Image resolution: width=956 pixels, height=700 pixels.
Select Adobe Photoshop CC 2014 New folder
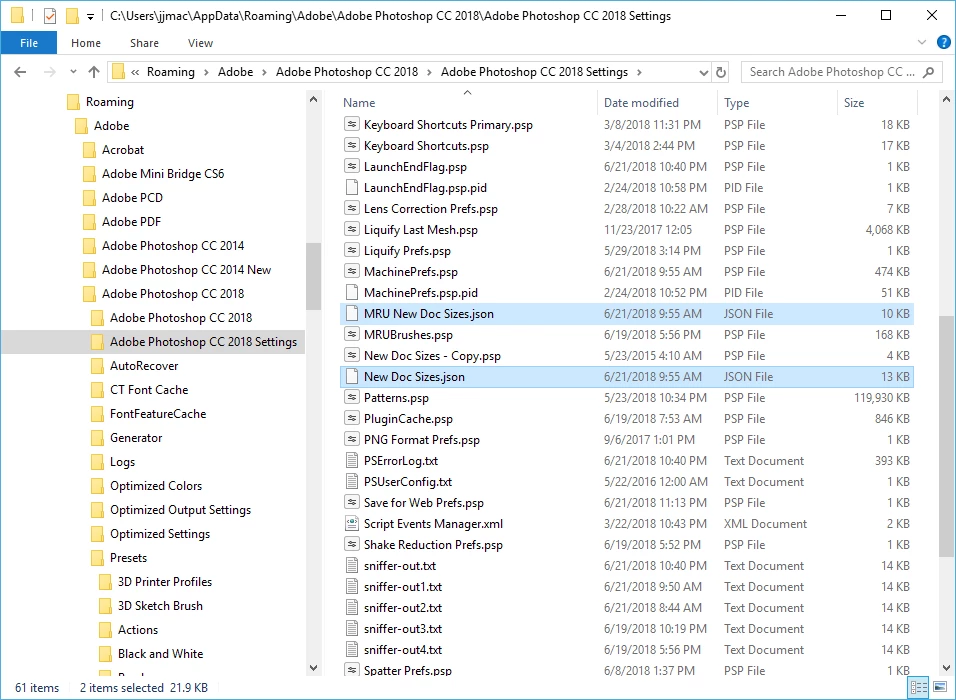coord(186,270)
